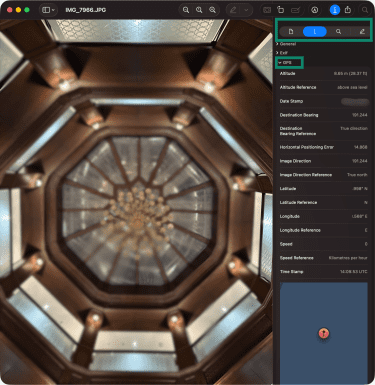Select the Speed row

[x=323, y=244]
